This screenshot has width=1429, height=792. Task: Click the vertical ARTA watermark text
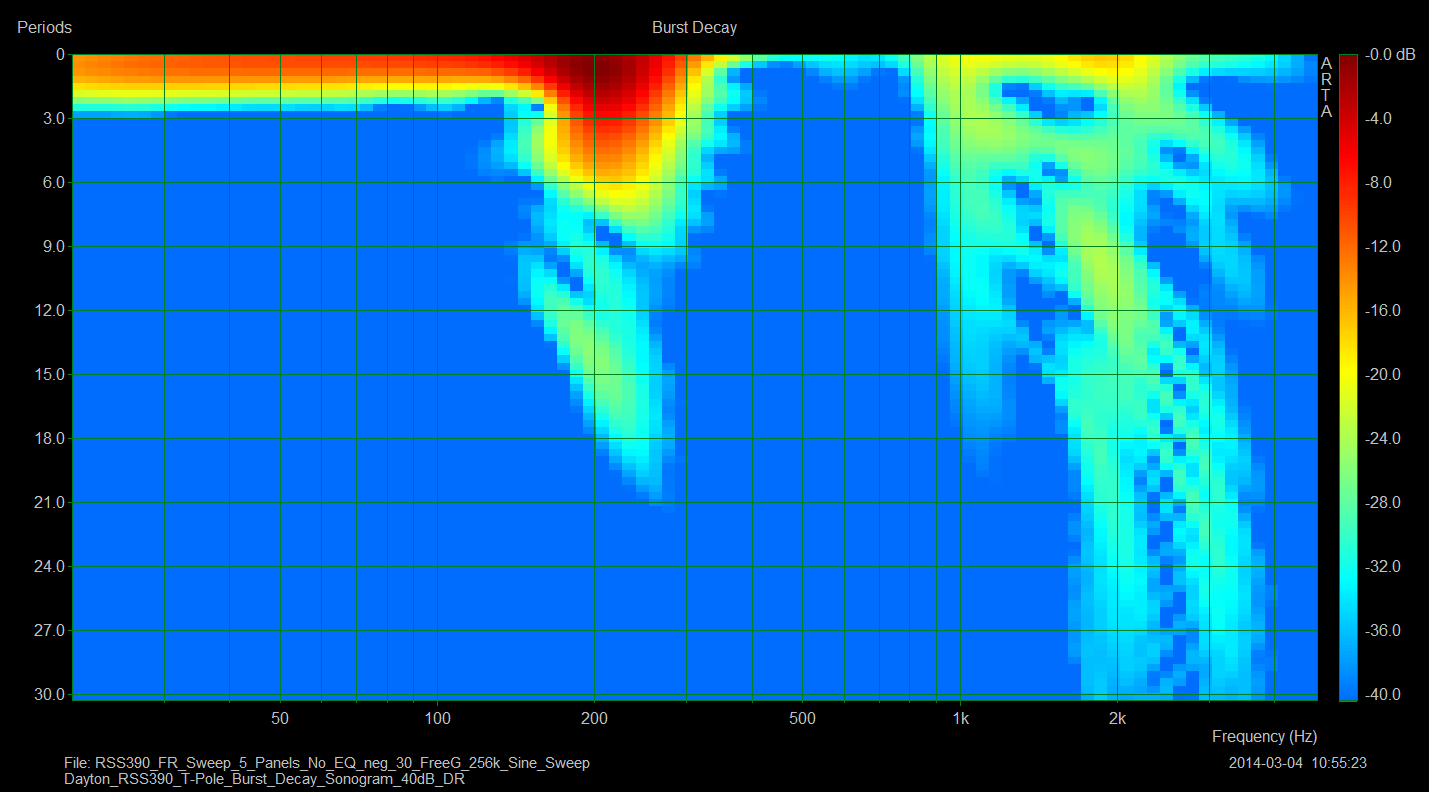click(x=1326, y=87)
